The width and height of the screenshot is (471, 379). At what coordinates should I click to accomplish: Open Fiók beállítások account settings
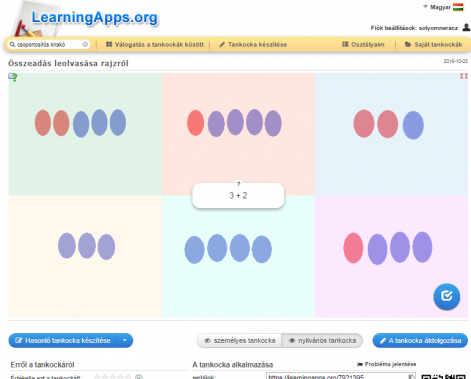click(414, 28)
